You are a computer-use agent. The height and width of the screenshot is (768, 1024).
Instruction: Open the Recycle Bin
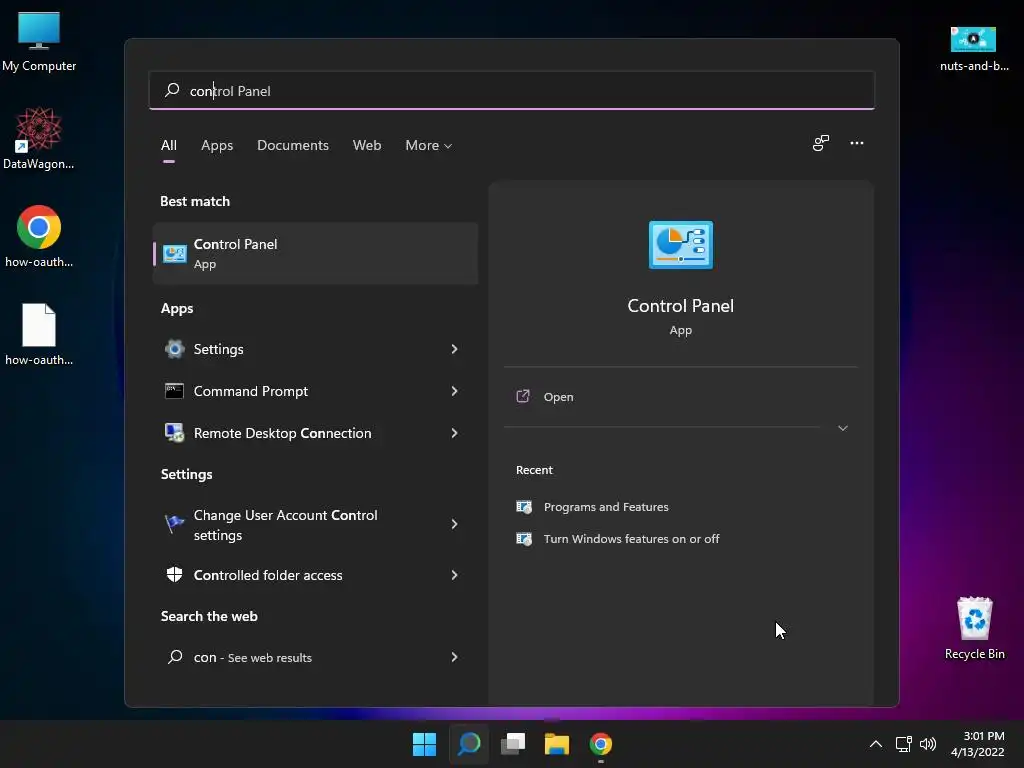(974, 628)
